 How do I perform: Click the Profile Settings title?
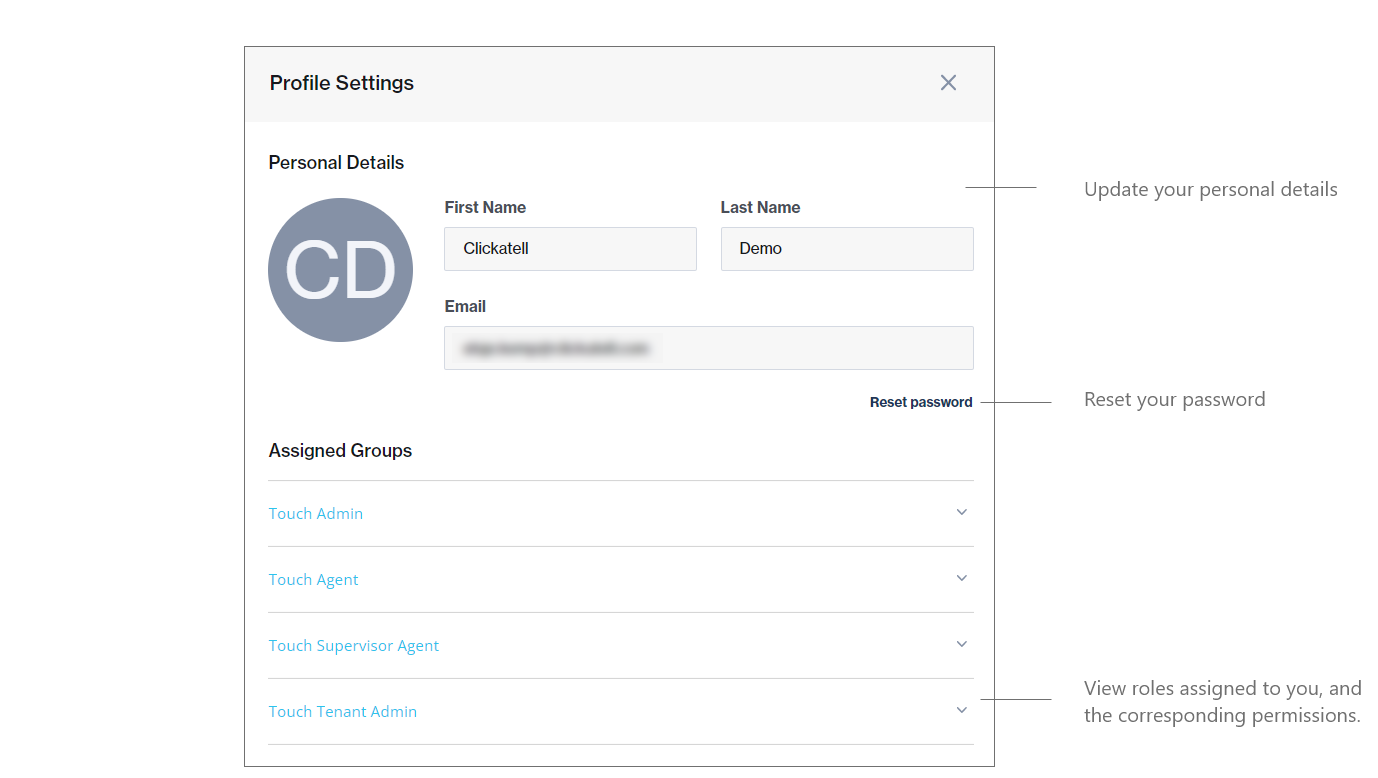(x=341, y=83)
